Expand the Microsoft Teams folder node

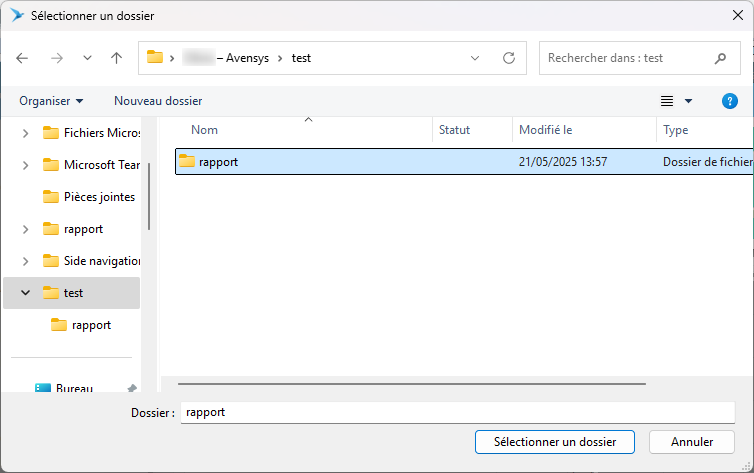25,165
